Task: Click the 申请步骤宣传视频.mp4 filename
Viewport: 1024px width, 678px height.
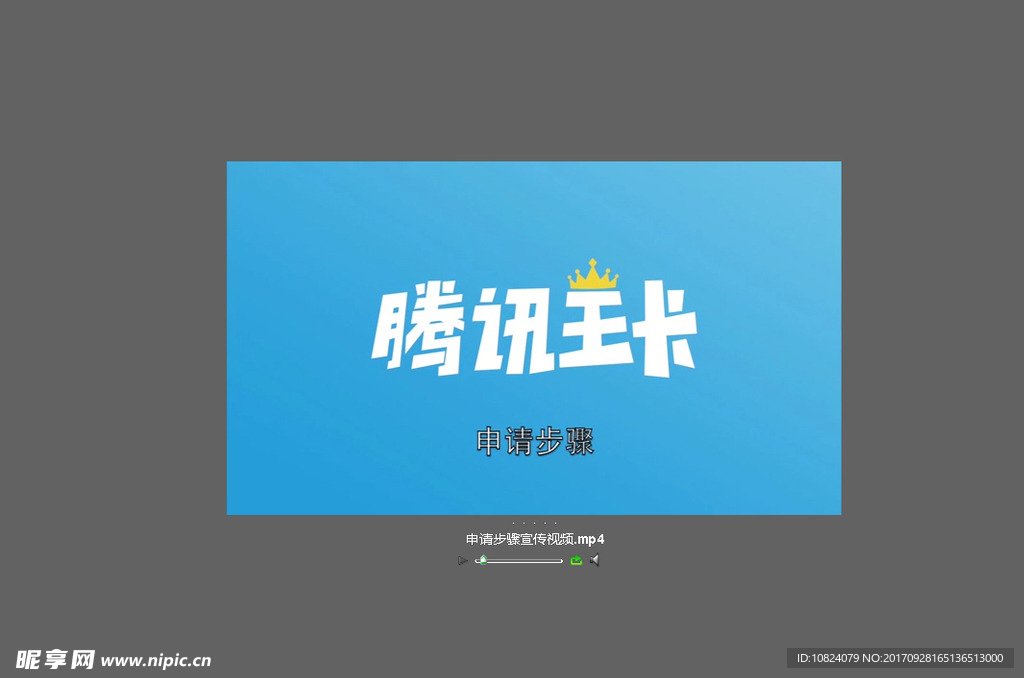Action: pos(533,539)
